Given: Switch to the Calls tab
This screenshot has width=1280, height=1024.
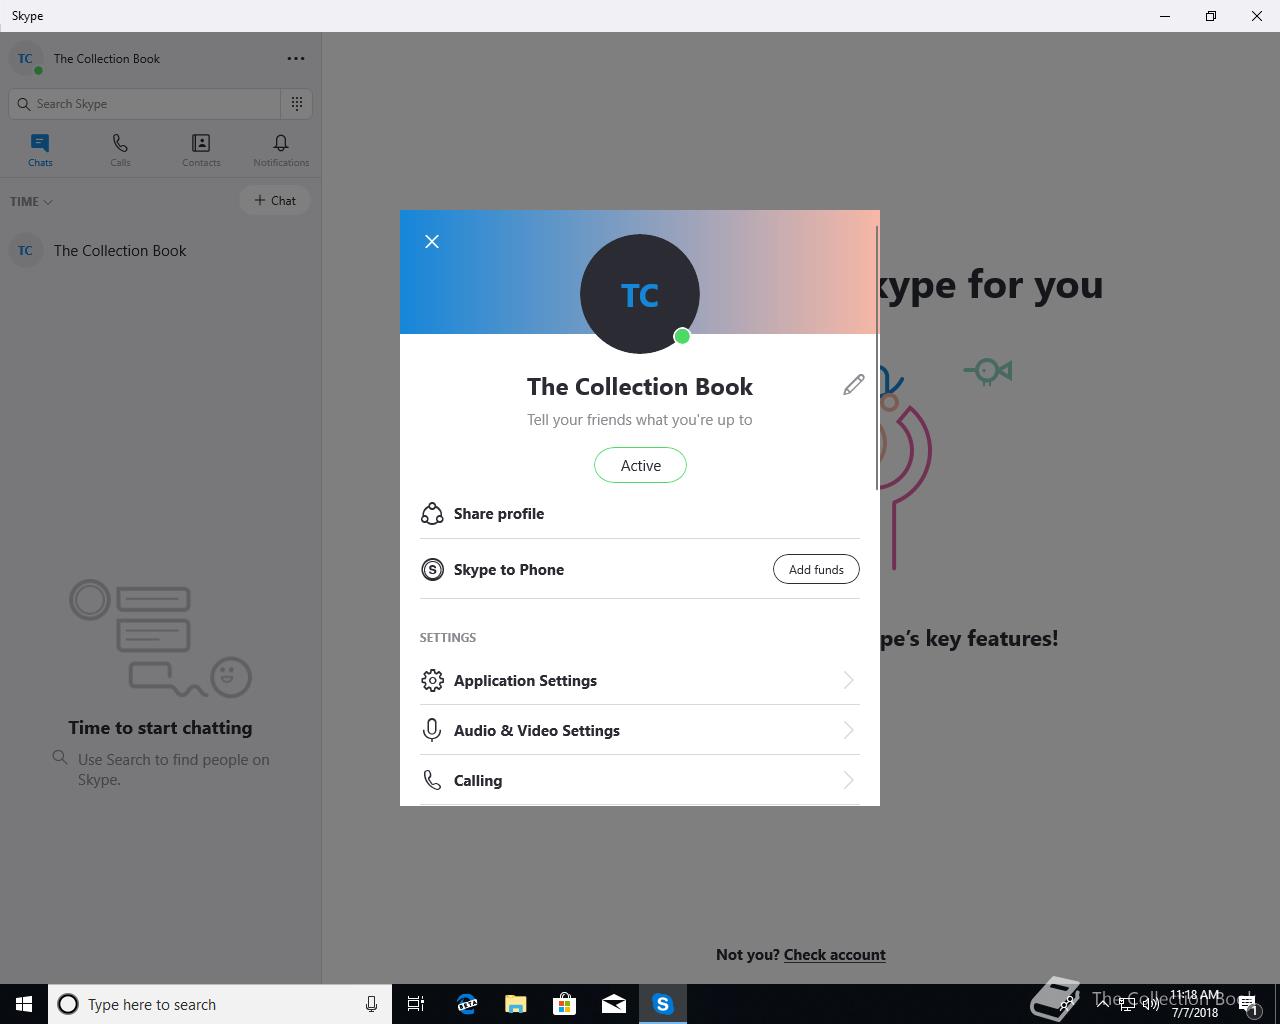Looking at the screenshot, I should (x=120, y=150).
